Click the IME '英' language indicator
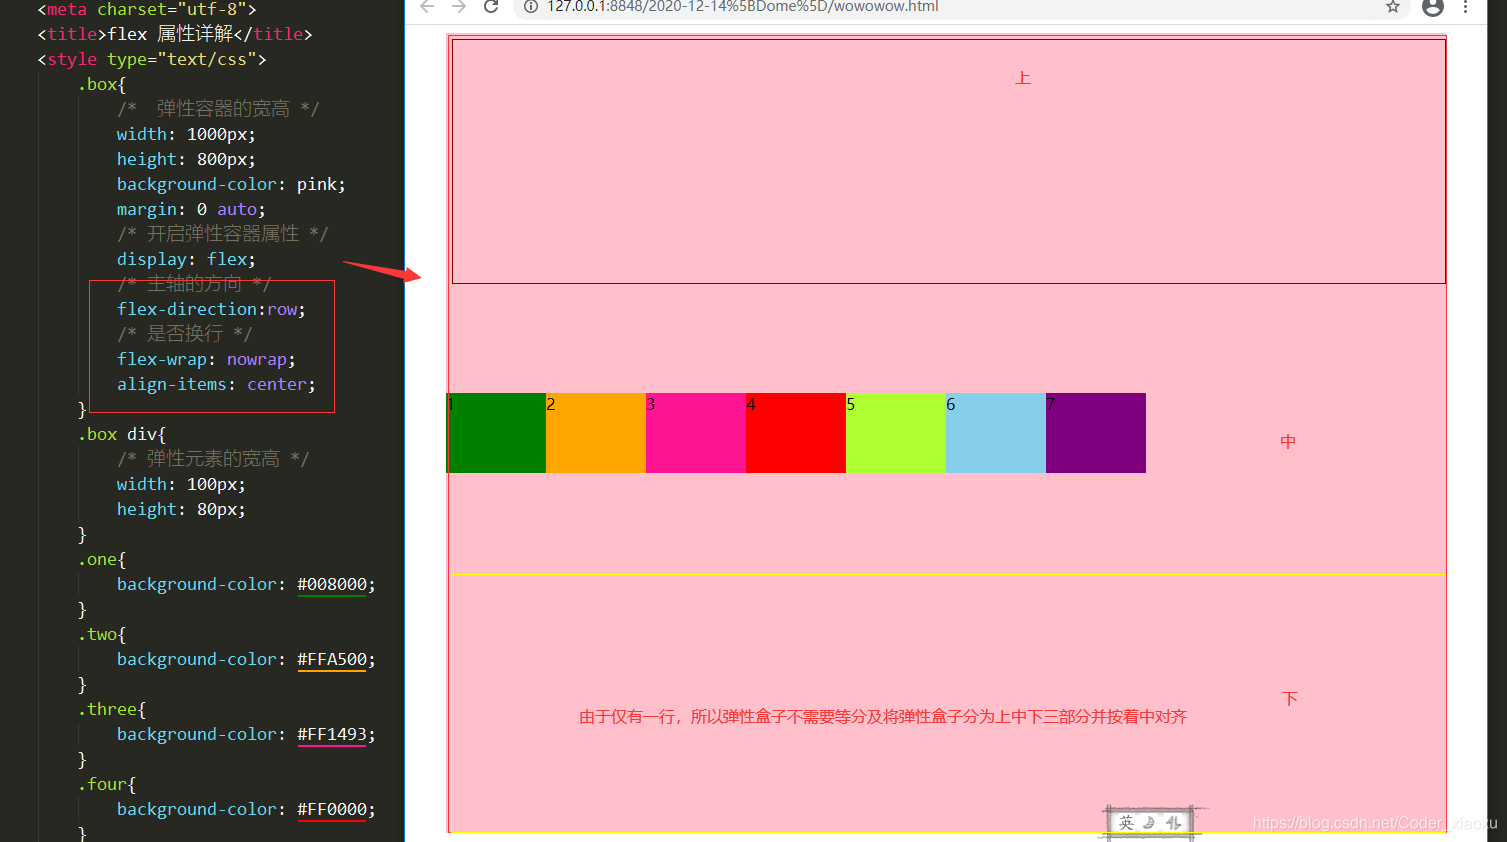Image resolution: width=1507 pixels, height=842 pixels. coord(1127,823)
